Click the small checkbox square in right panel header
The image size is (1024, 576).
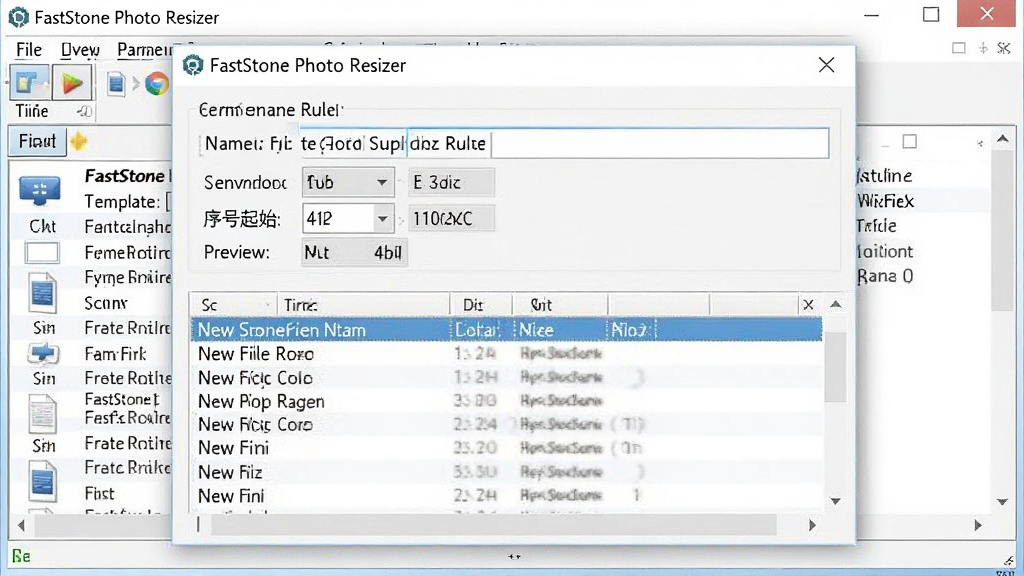coord(910,142)
